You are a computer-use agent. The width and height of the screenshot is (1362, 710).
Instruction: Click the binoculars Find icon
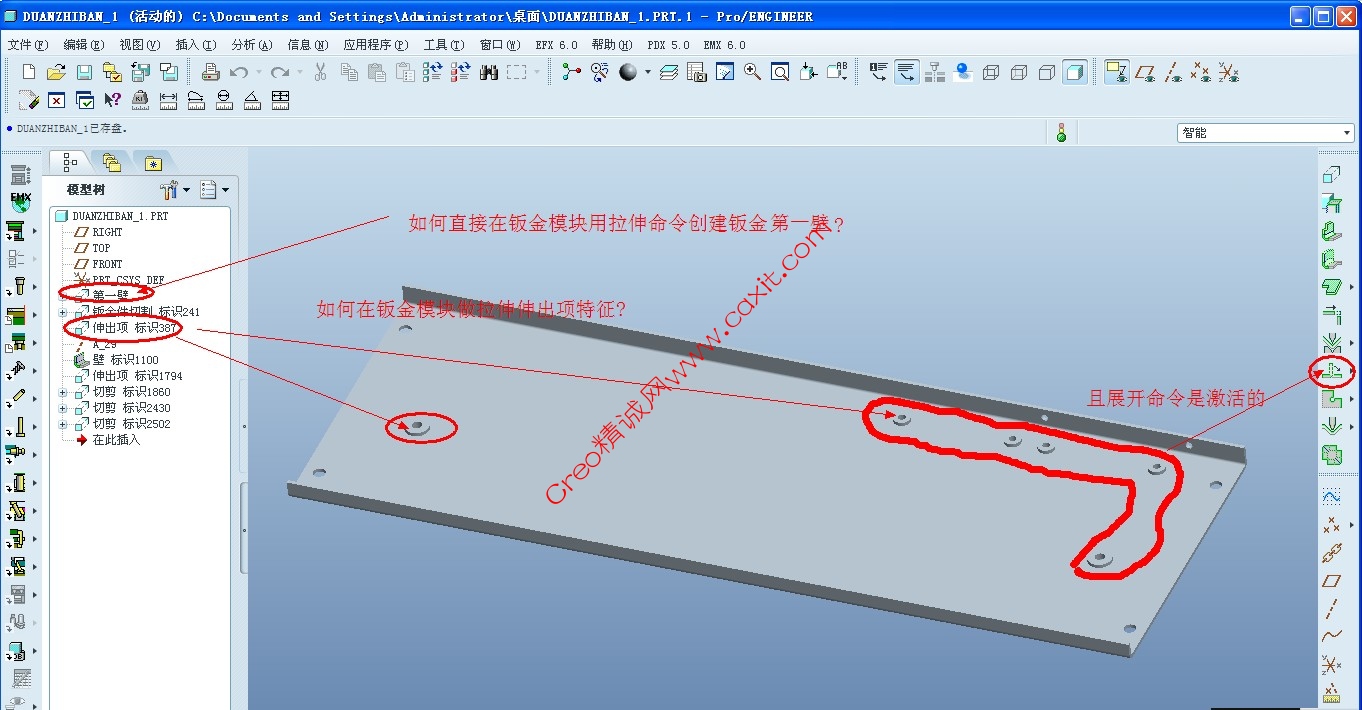[x=489, y=72]
